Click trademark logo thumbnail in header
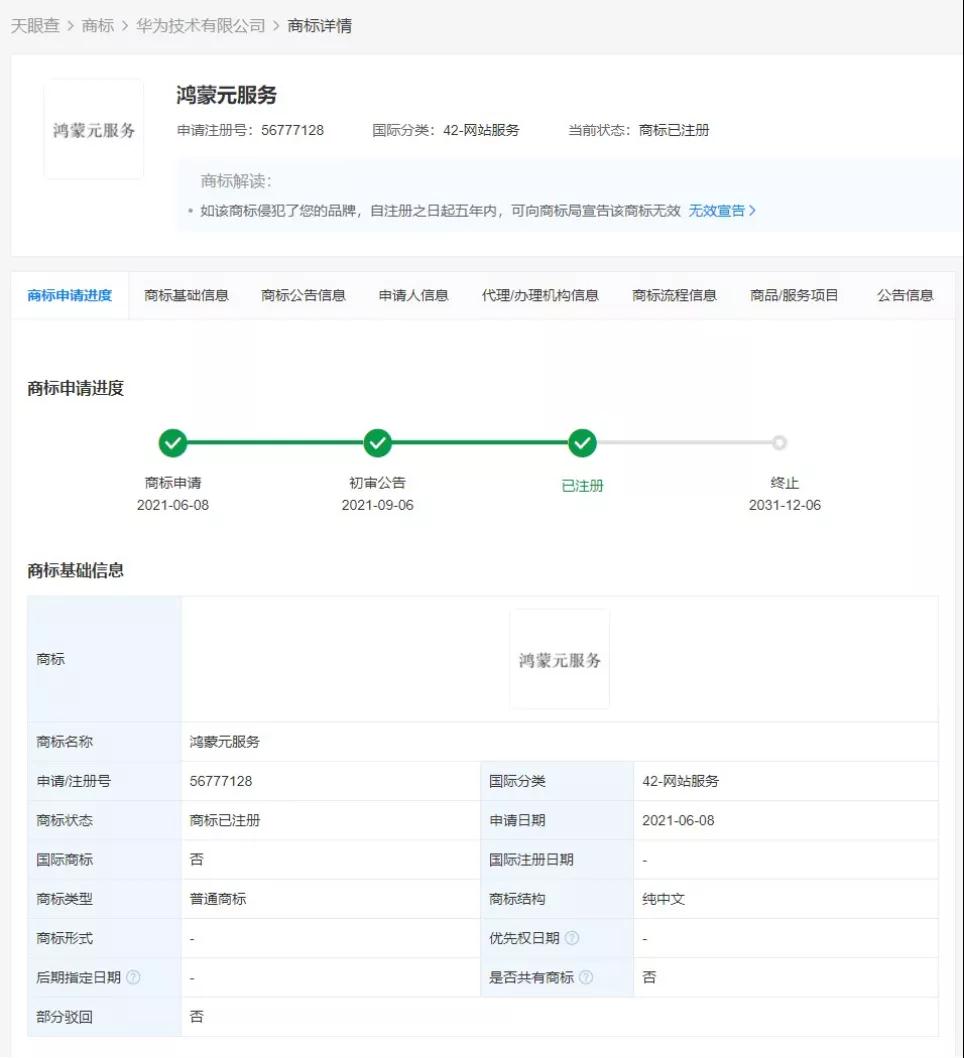964x1058 pixels. tap(94, 130)
